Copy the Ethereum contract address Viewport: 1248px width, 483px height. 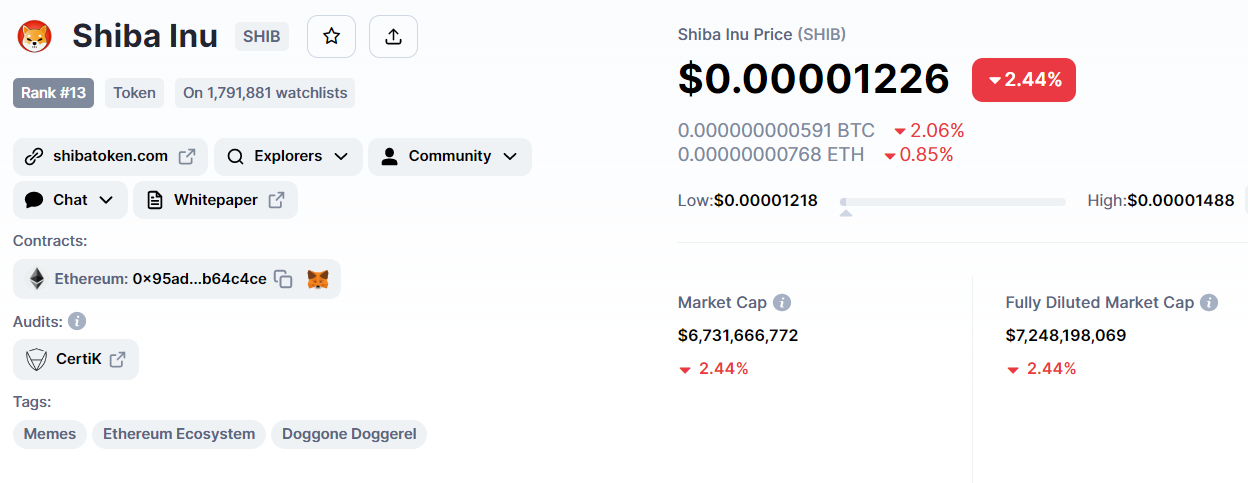(x=284, y=279)
